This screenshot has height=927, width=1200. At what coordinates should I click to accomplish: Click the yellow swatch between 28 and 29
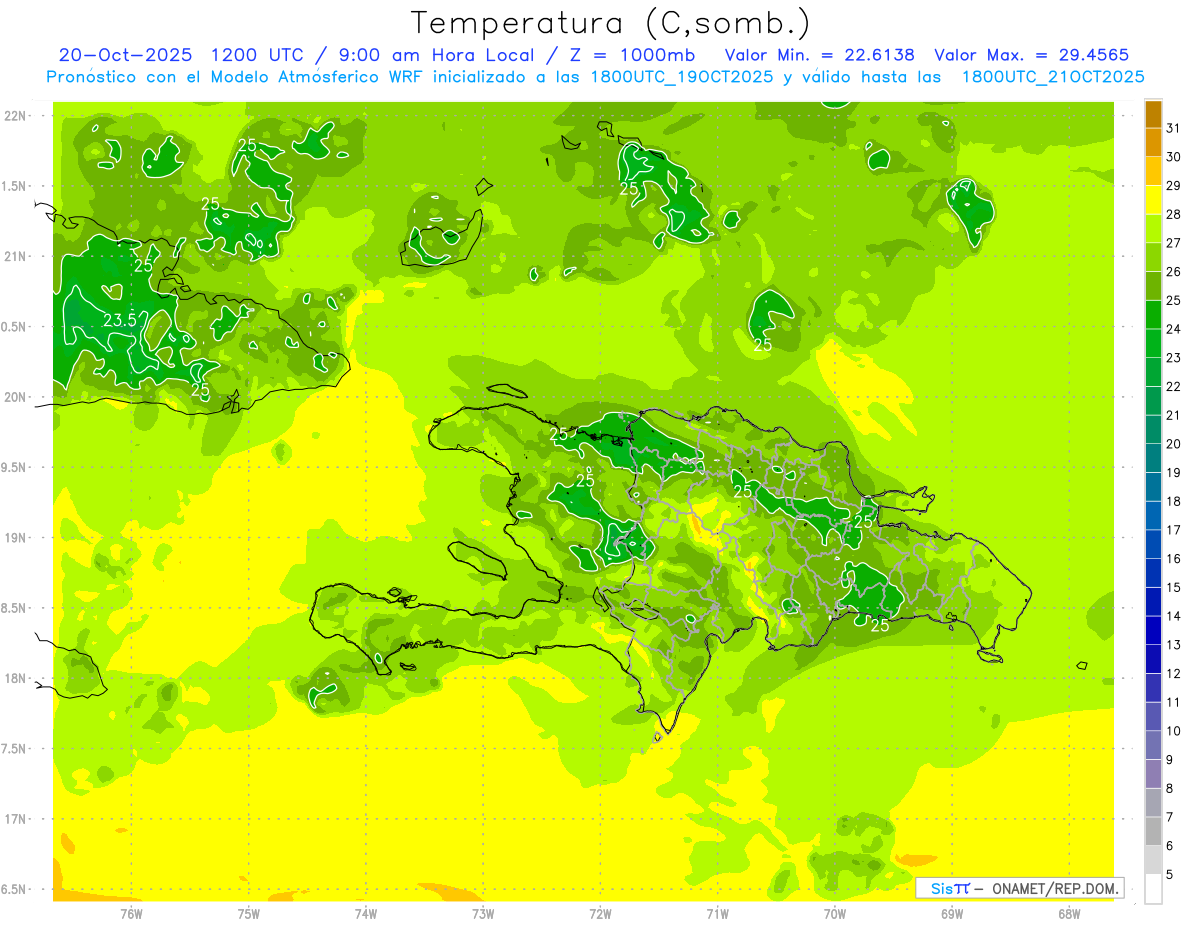point(1153,200)
